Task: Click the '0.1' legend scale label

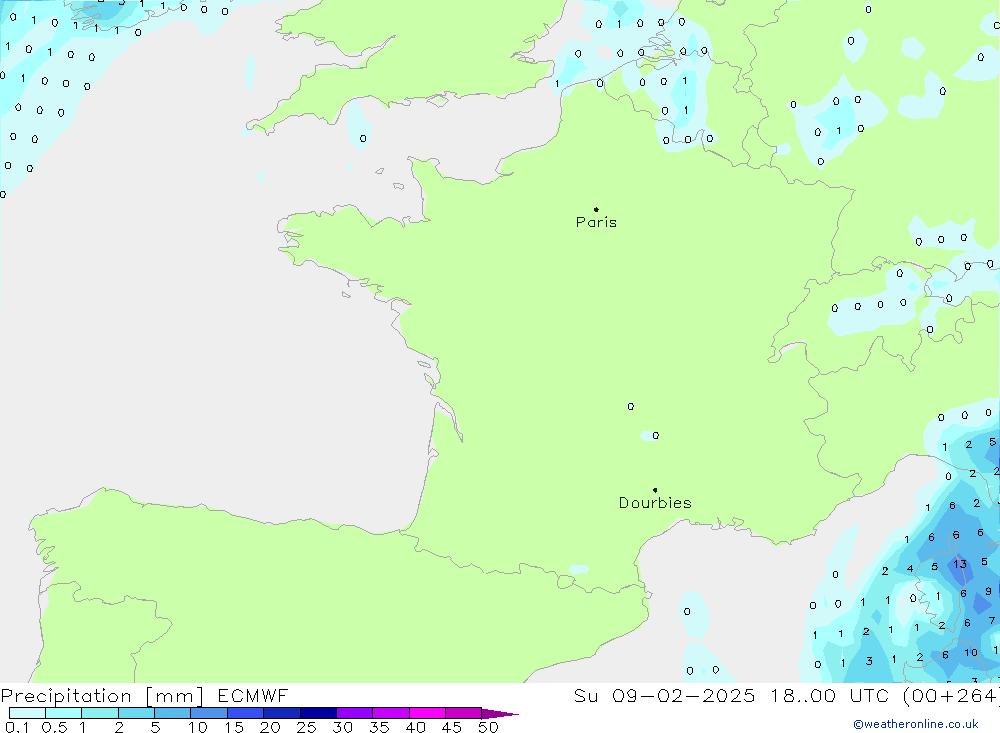Action: point(17,727)
